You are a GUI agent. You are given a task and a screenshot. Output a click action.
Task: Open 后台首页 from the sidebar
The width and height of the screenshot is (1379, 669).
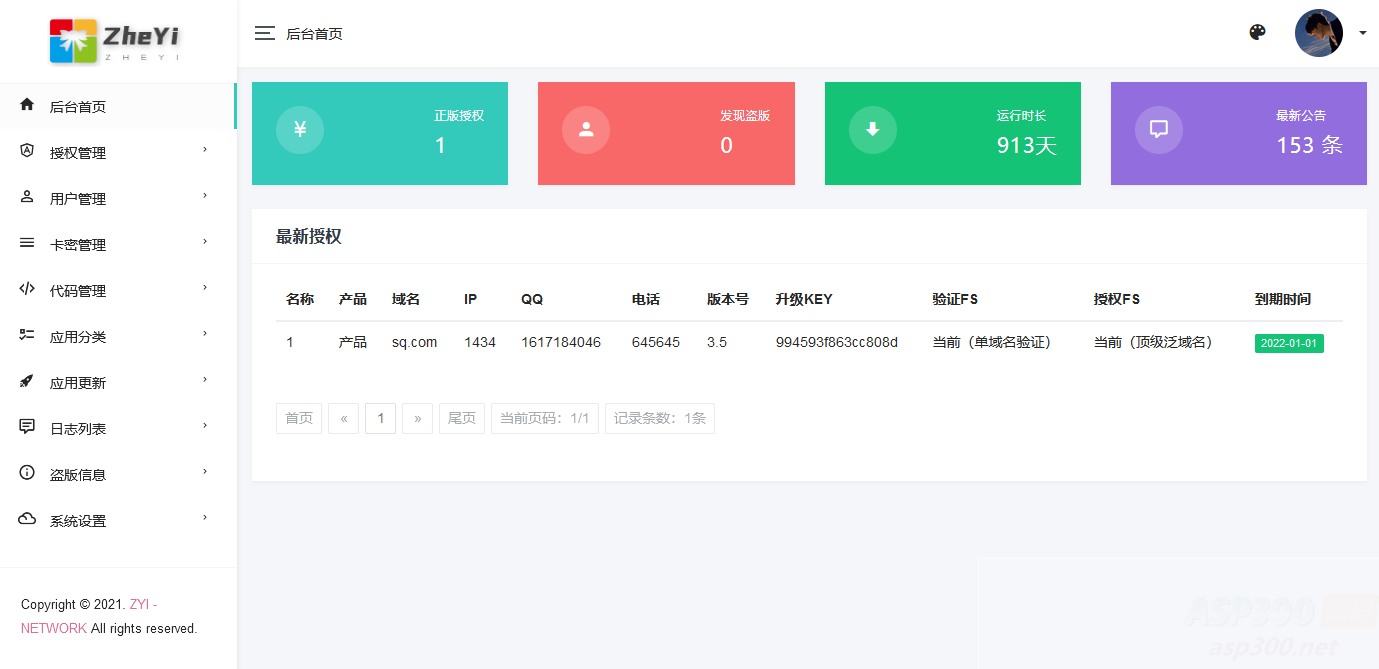coord(76,105)
